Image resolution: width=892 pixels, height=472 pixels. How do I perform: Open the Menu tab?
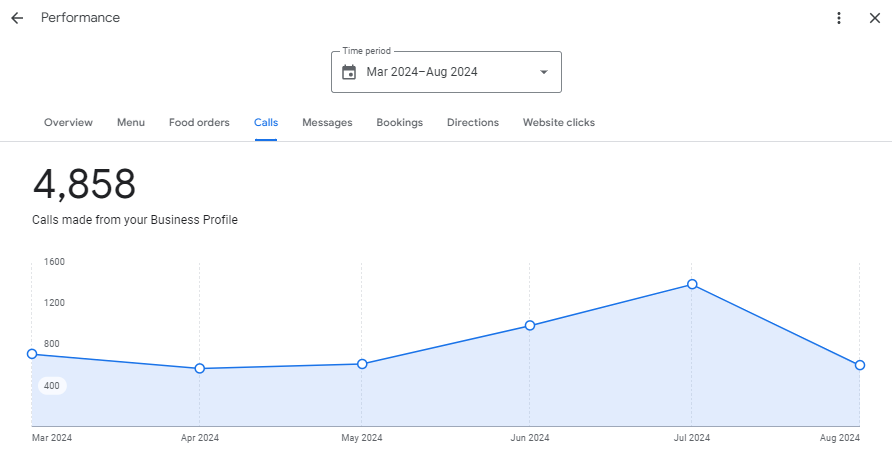[131, 123]
